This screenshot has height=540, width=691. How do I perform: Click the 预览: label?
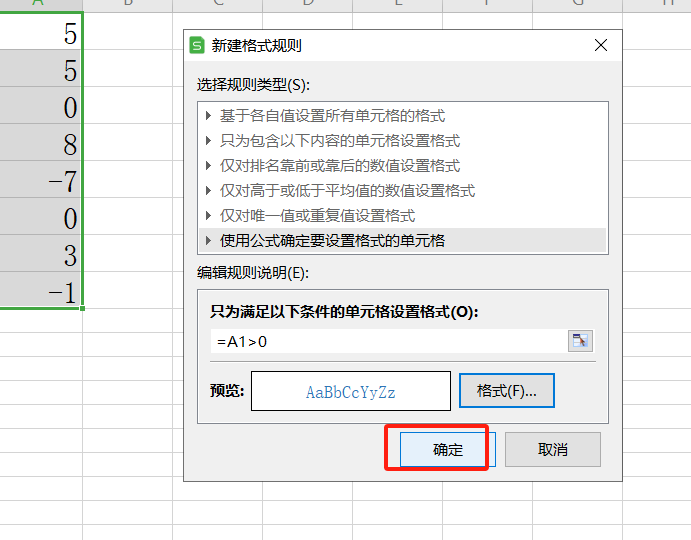[x=227, y=391]
